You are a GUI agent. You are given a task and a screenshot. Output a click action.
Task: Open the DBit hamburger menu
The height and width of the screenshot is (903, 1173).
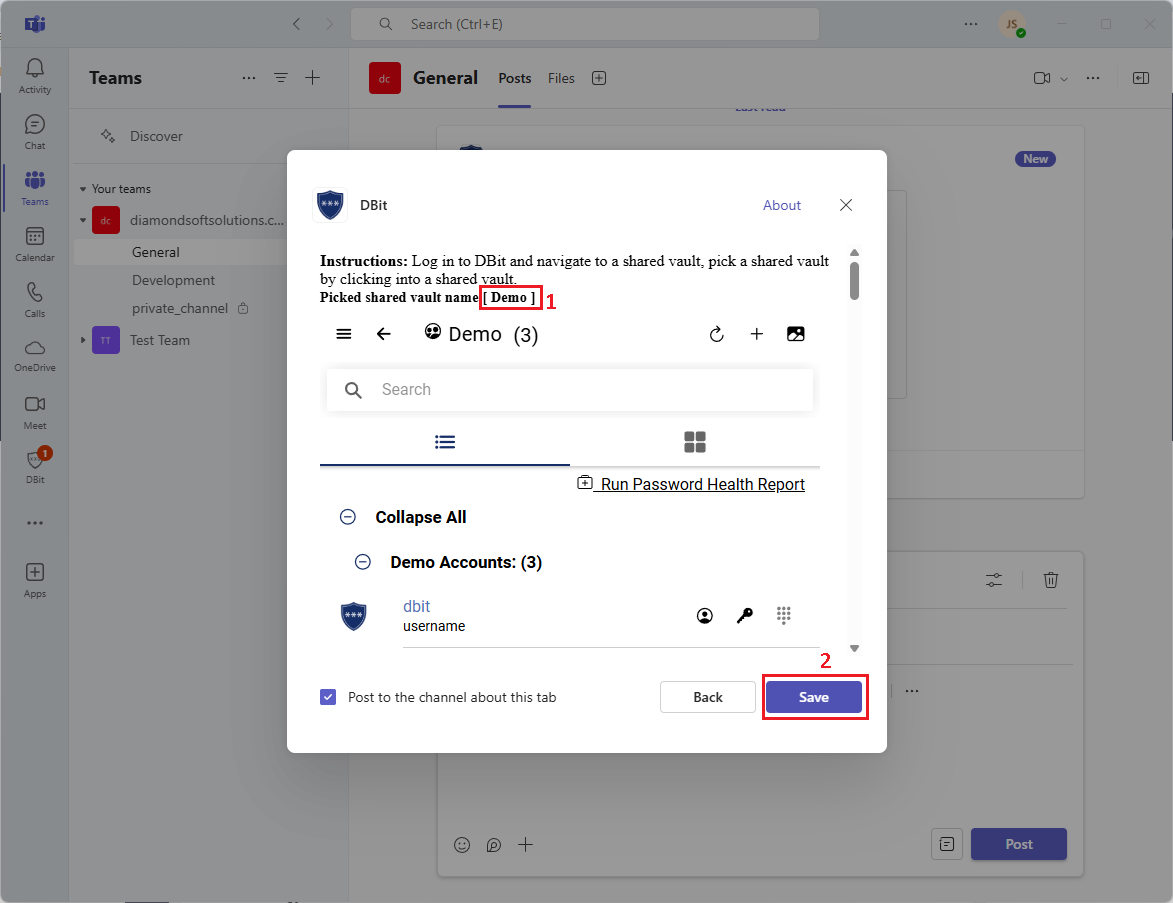point(343,334)
